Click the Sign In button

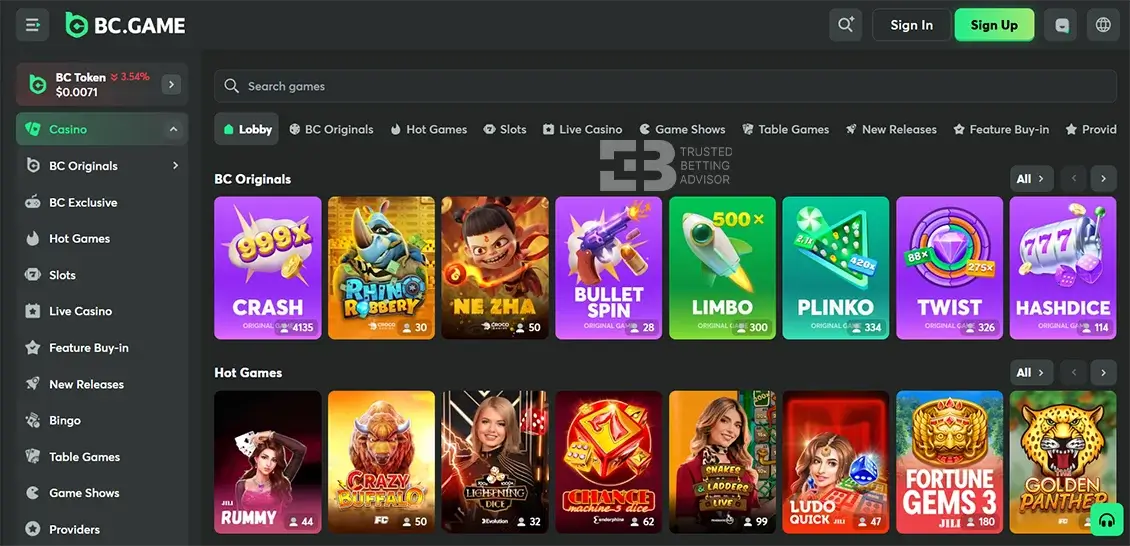(x=912, y=25)
